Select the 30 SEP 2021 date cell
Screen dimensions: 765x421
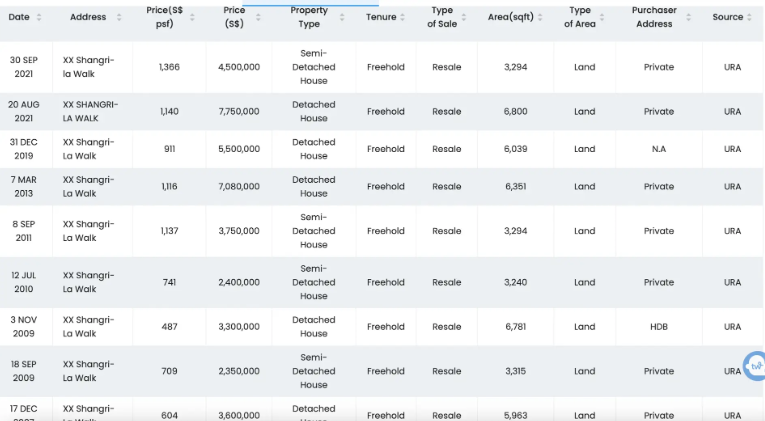pos(28,67)
